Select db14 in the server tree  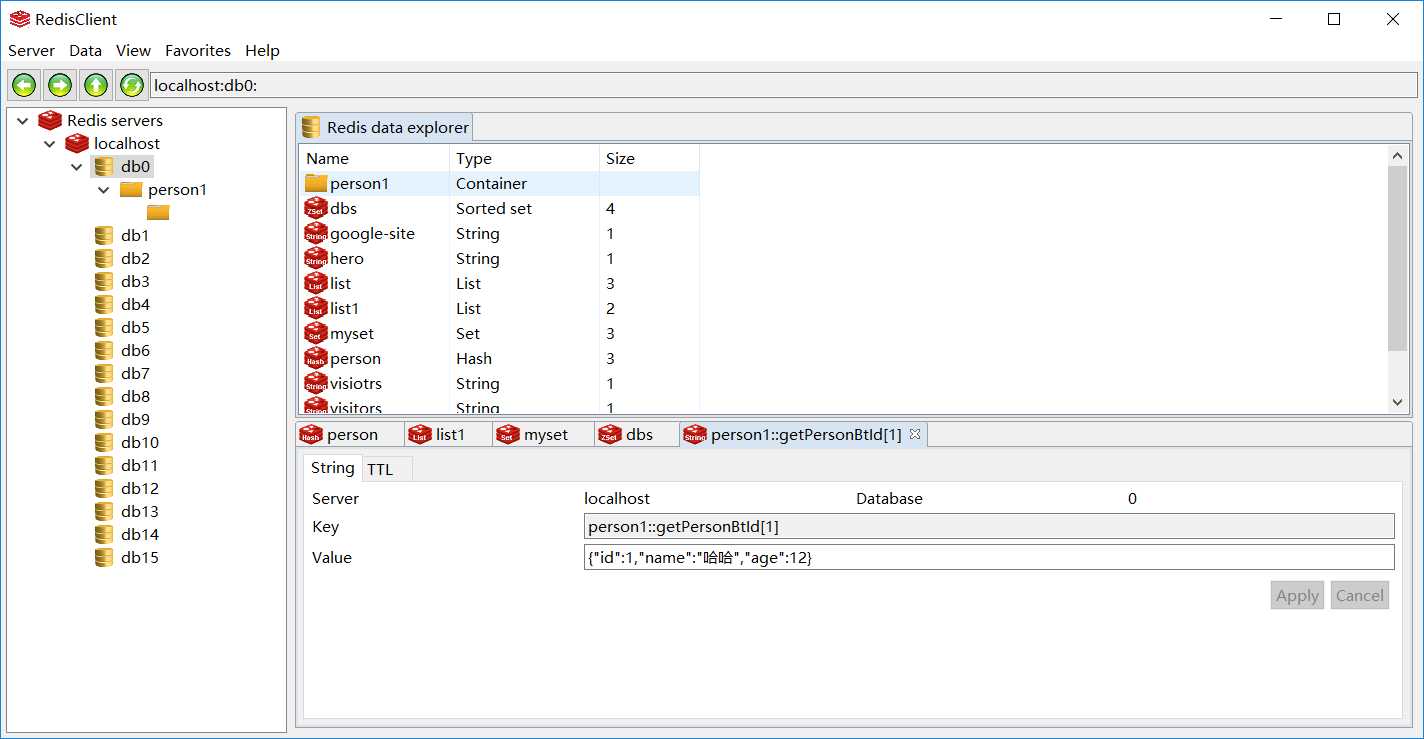click(x=140, y=534)
